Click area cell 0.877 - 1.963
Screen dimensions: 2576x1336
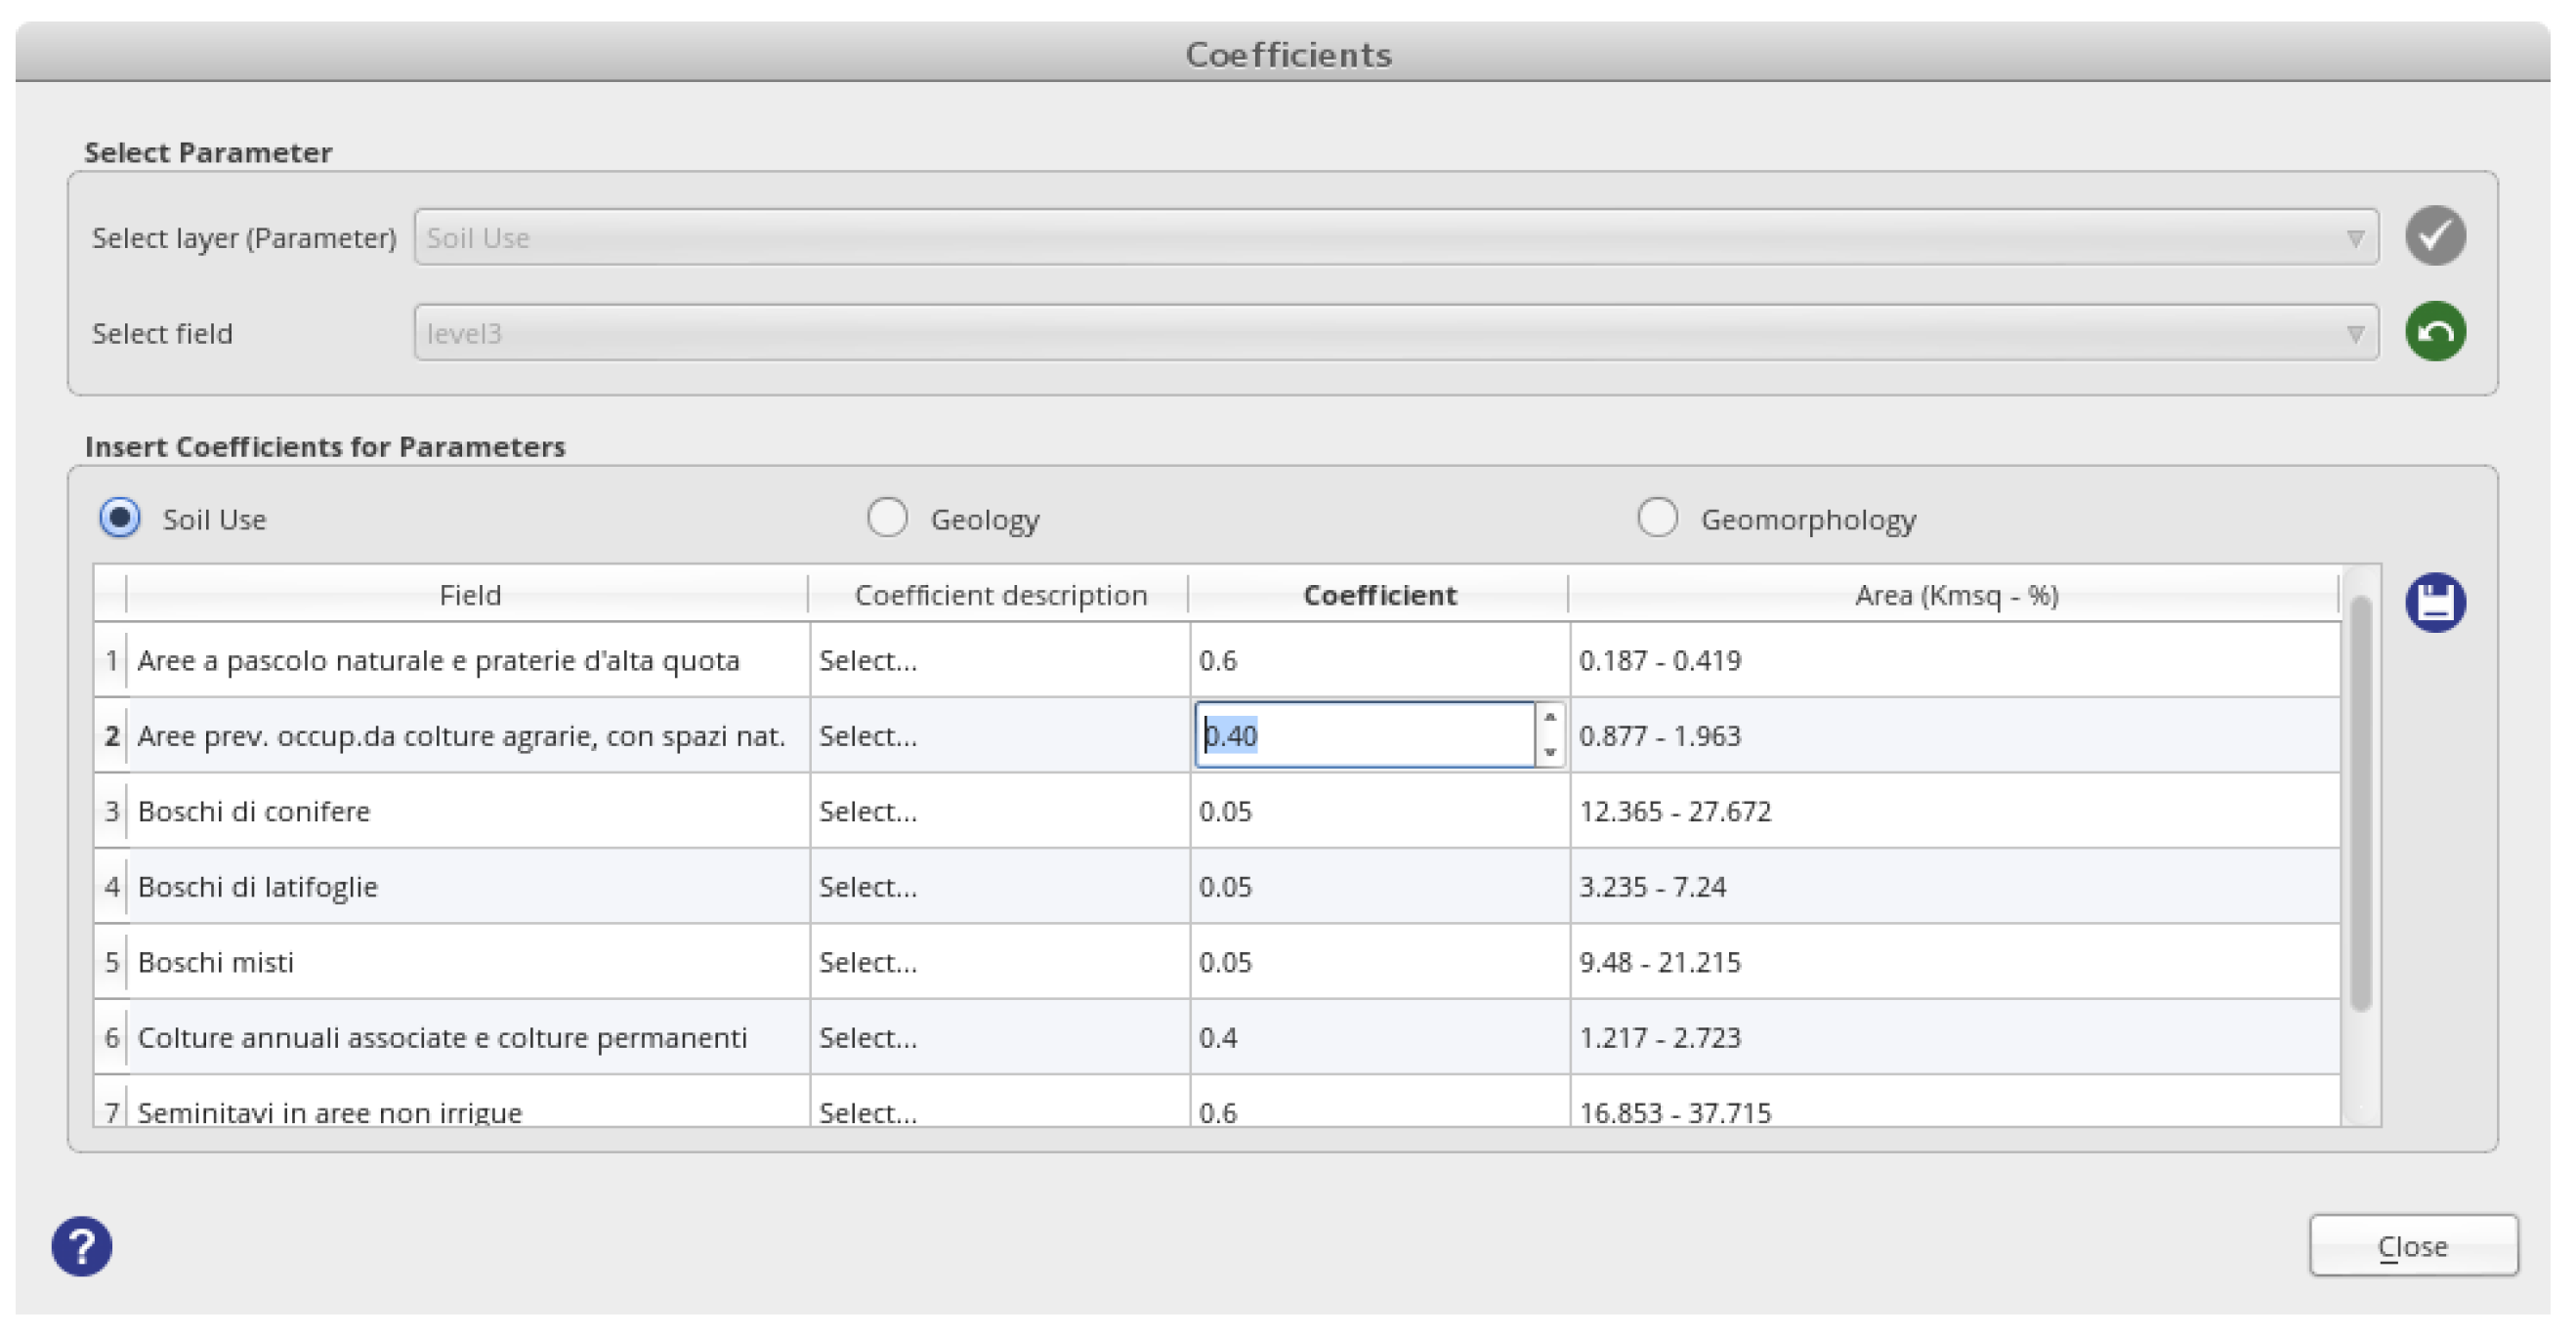(x=1954, y=736)
